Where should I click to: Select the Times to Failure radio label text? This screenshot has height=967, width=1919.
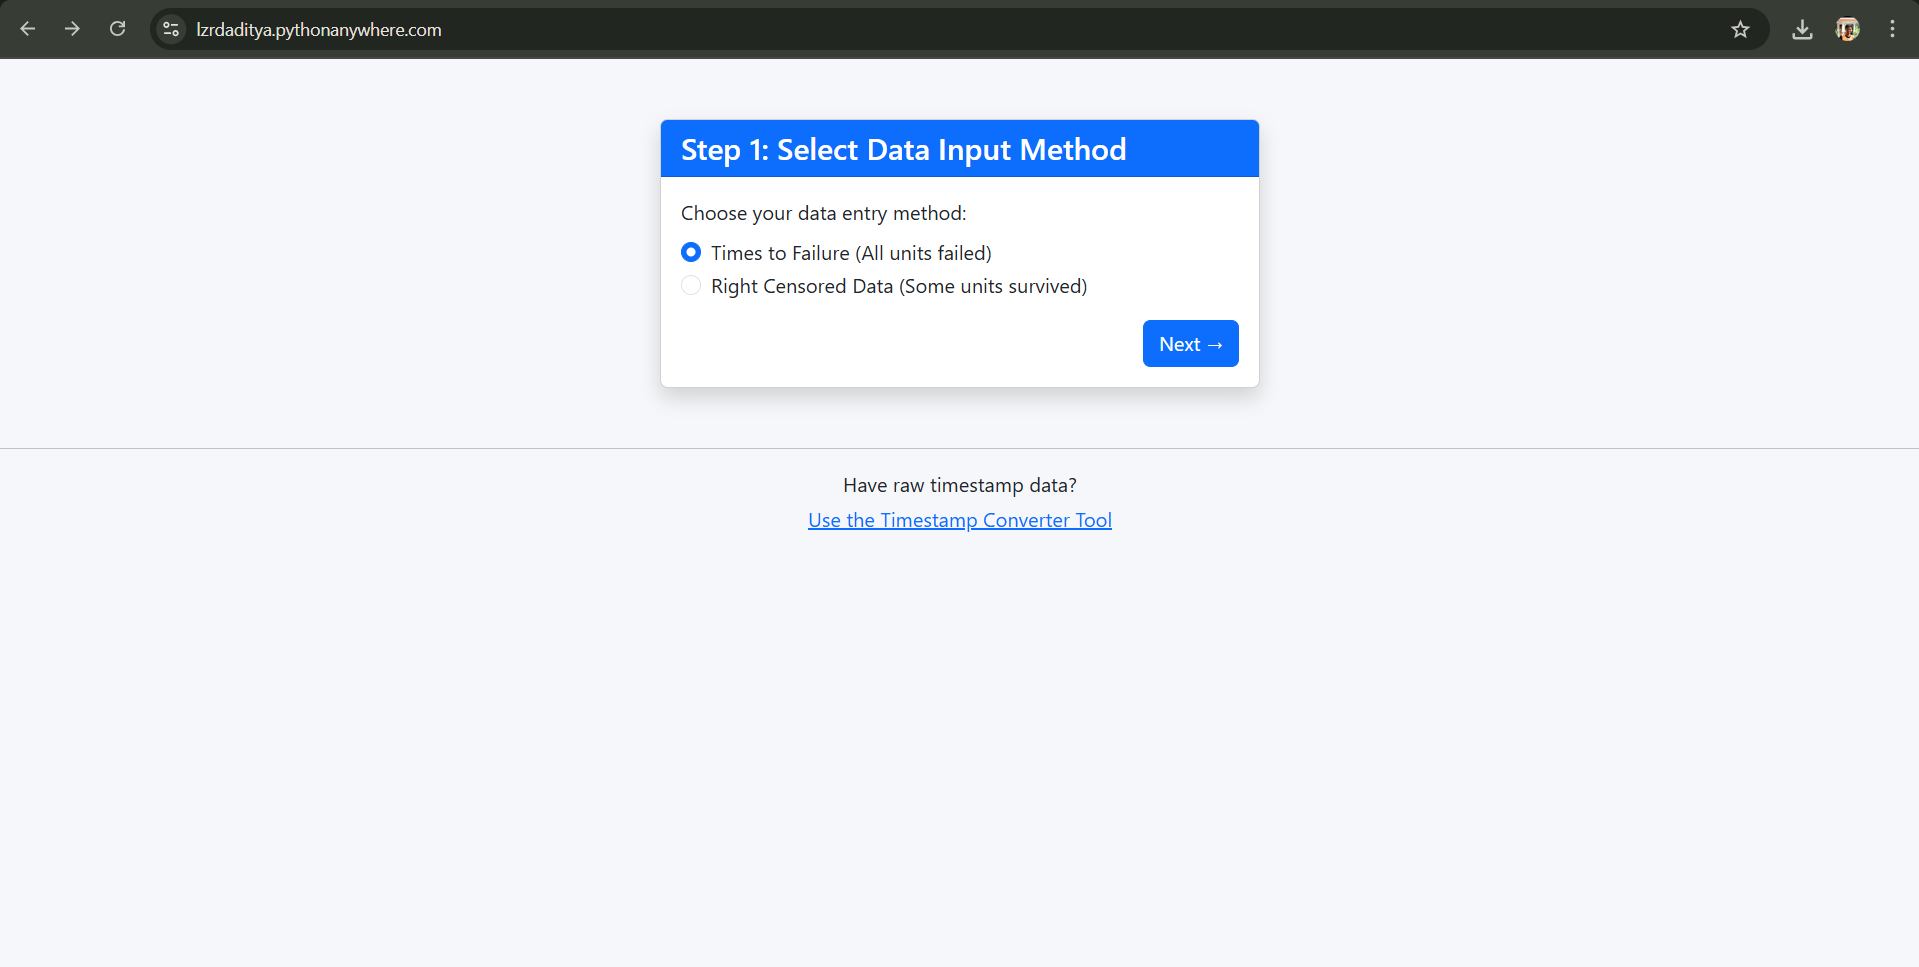[850, 252]
